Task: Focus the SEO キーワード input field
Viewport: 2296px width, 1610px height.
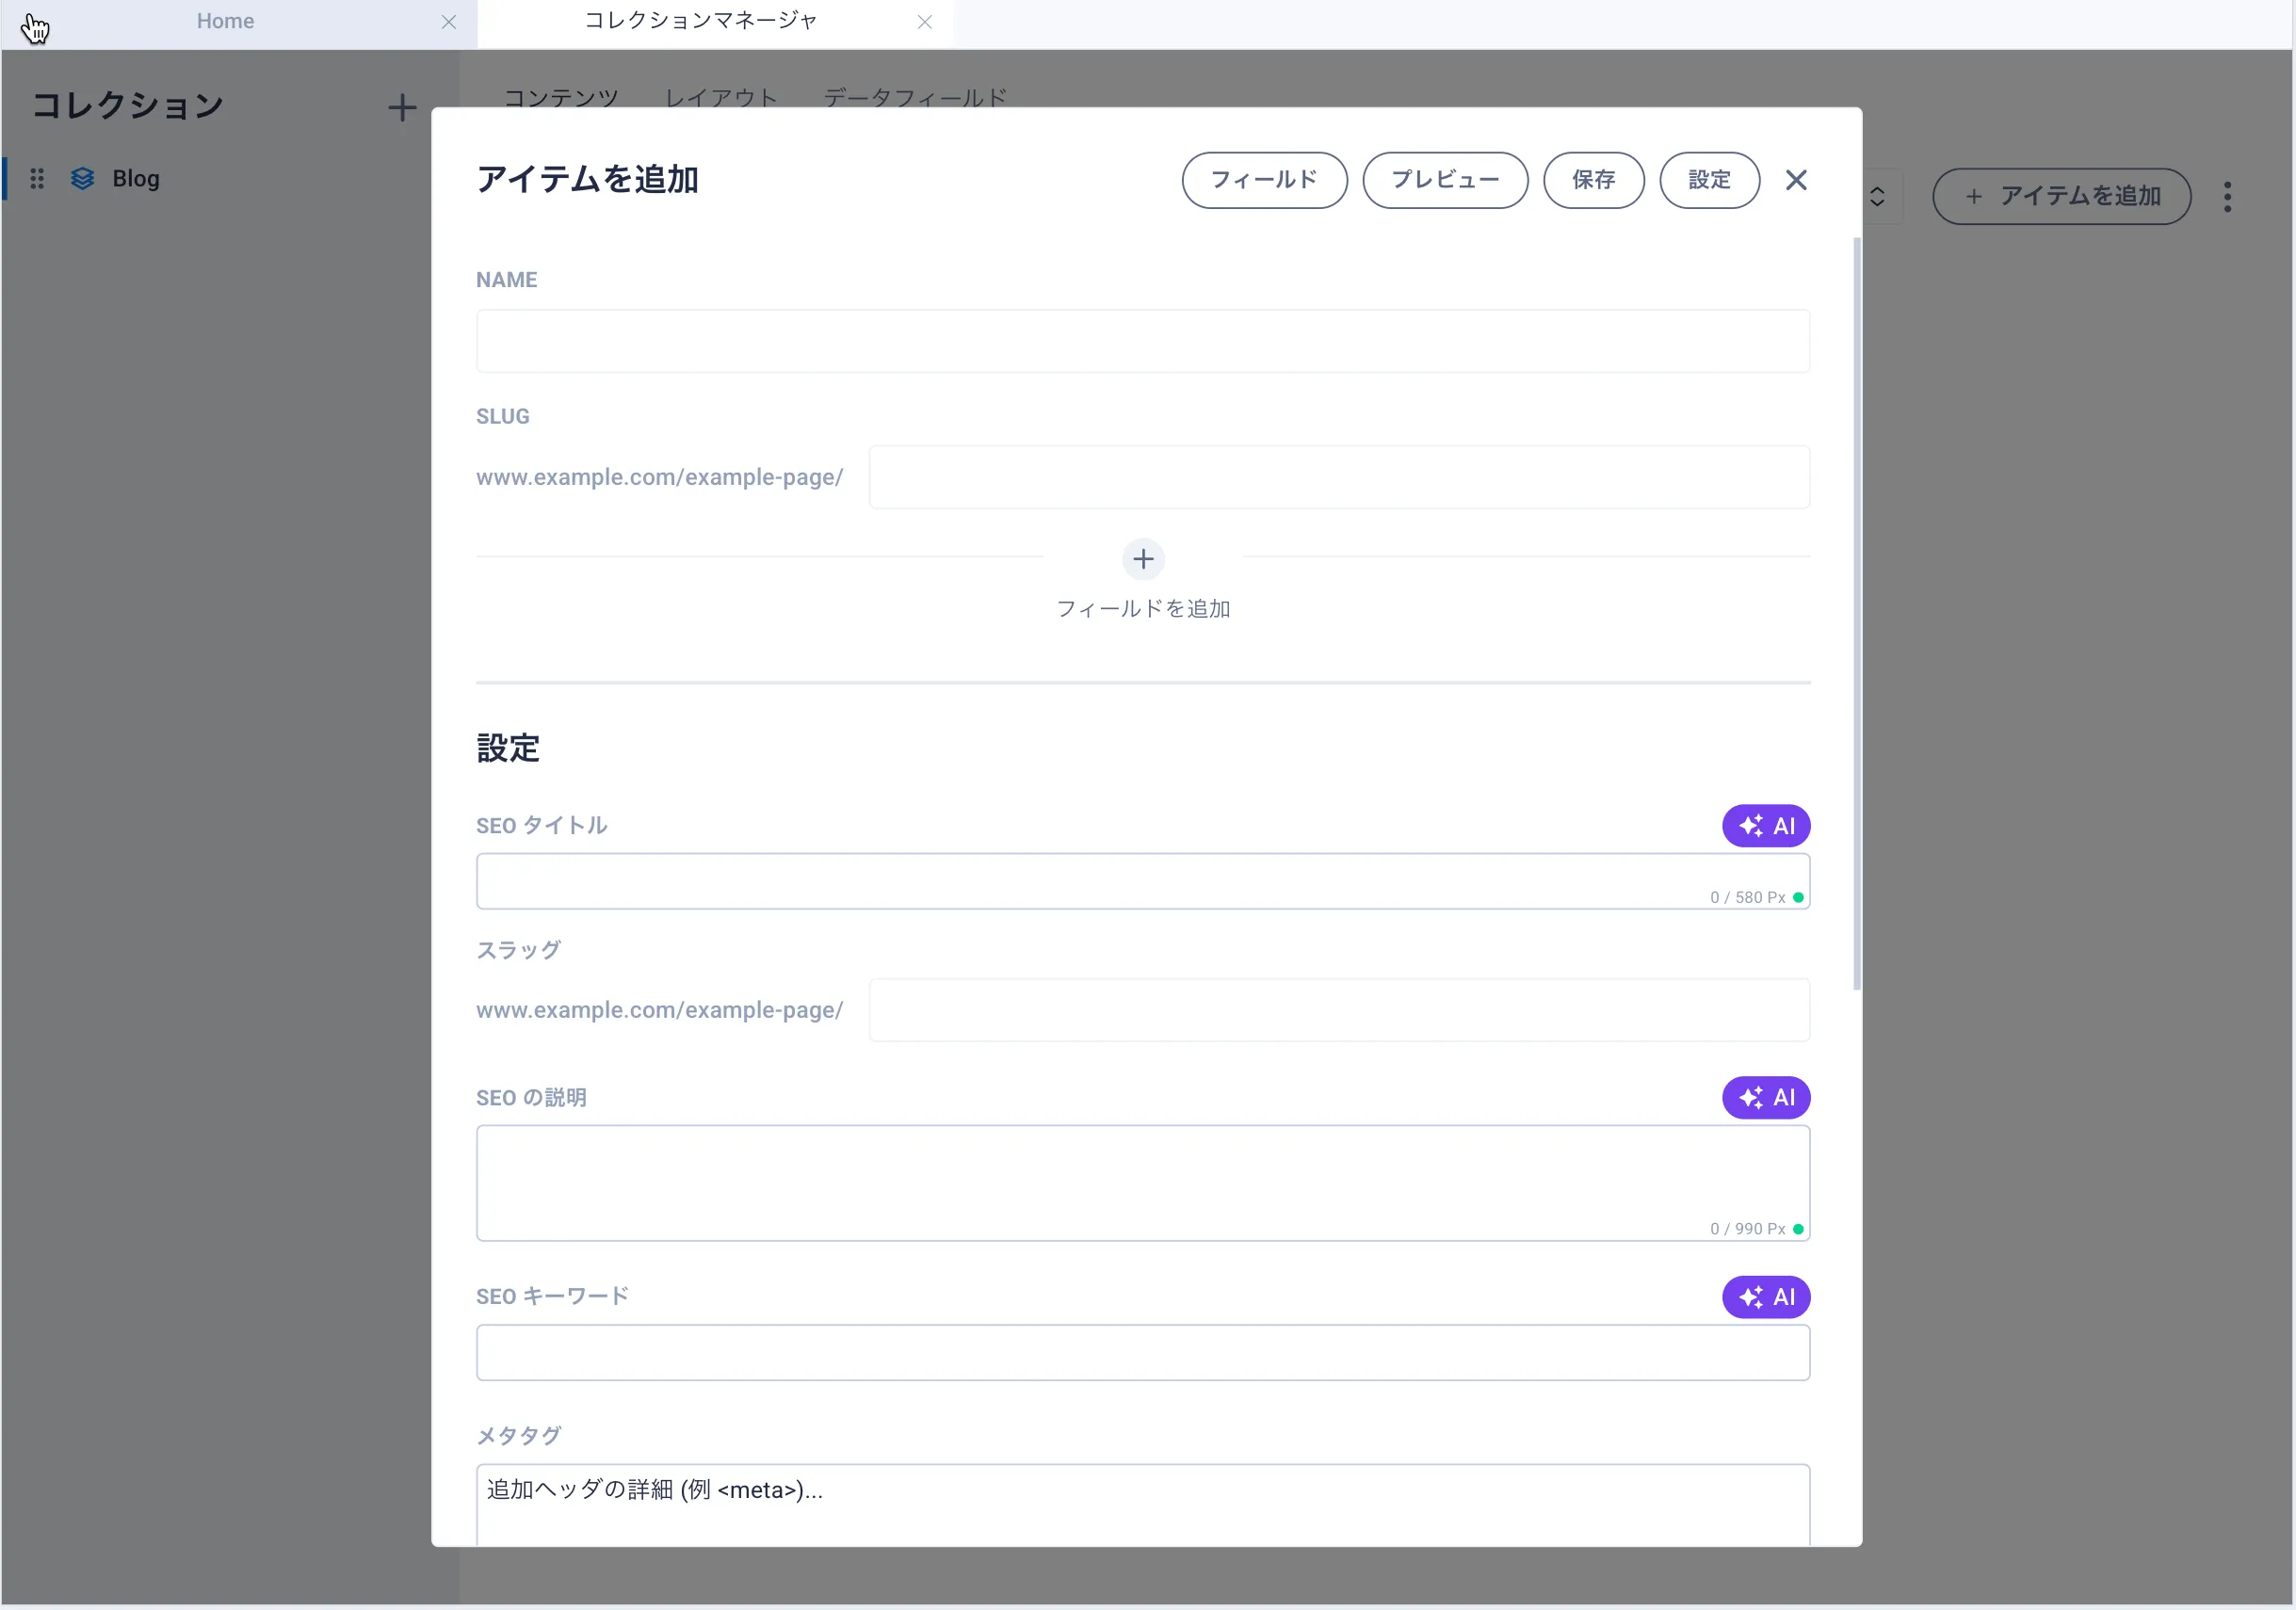Action: [x=1143, y=1353]
